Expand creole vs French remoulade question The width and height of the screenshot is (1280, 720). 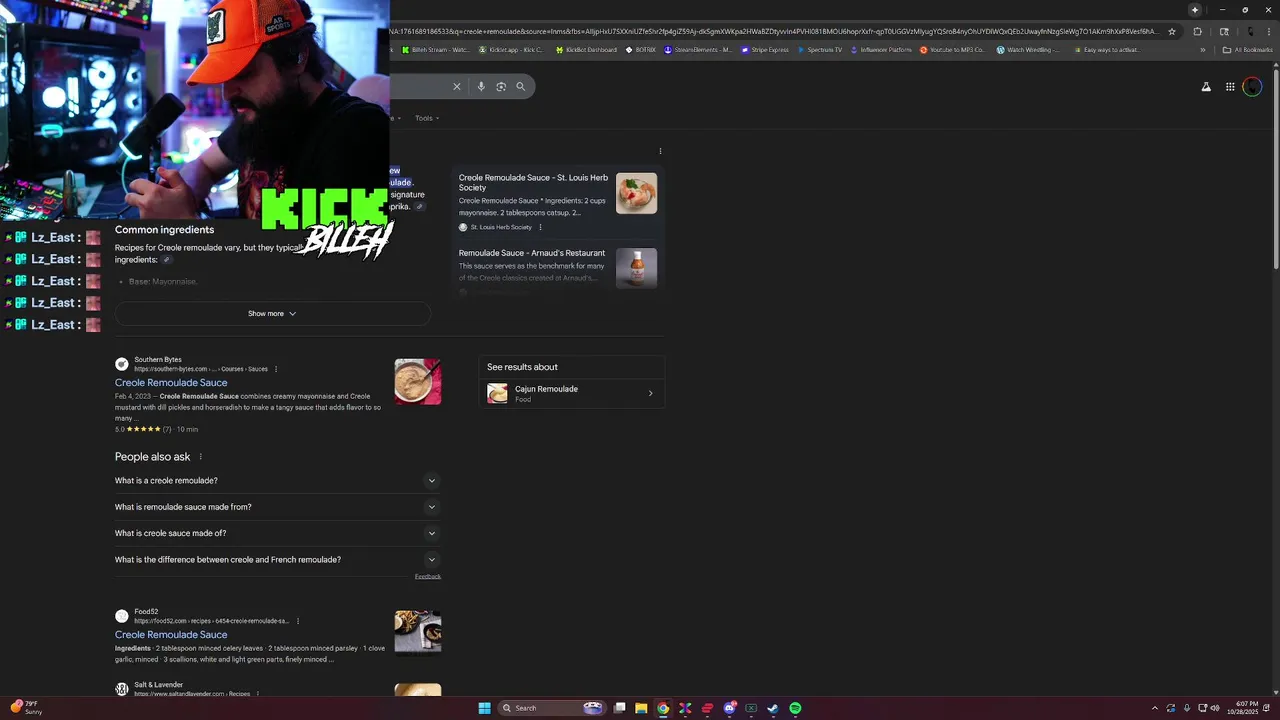tap(277, 560)
